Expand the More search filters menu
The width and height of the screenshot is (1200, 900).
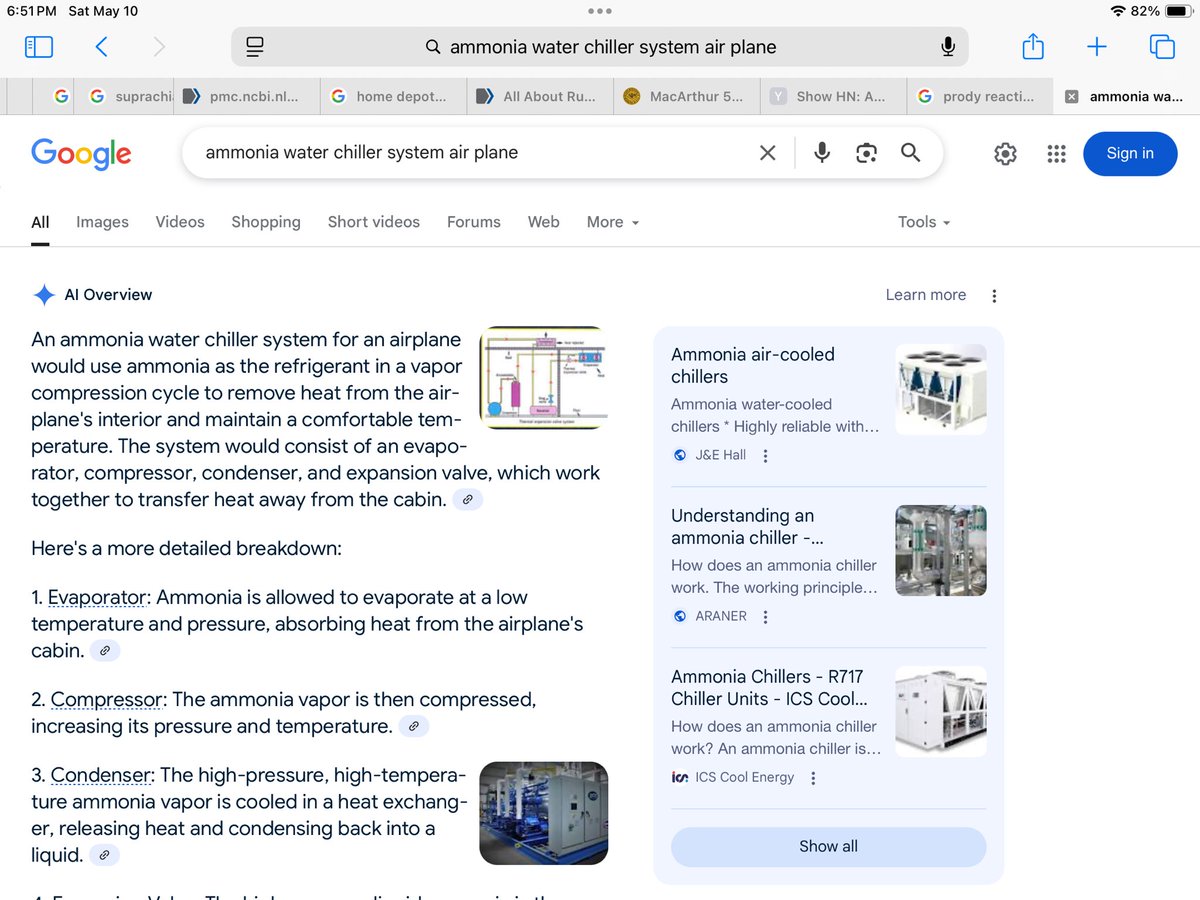coord(613,222)
